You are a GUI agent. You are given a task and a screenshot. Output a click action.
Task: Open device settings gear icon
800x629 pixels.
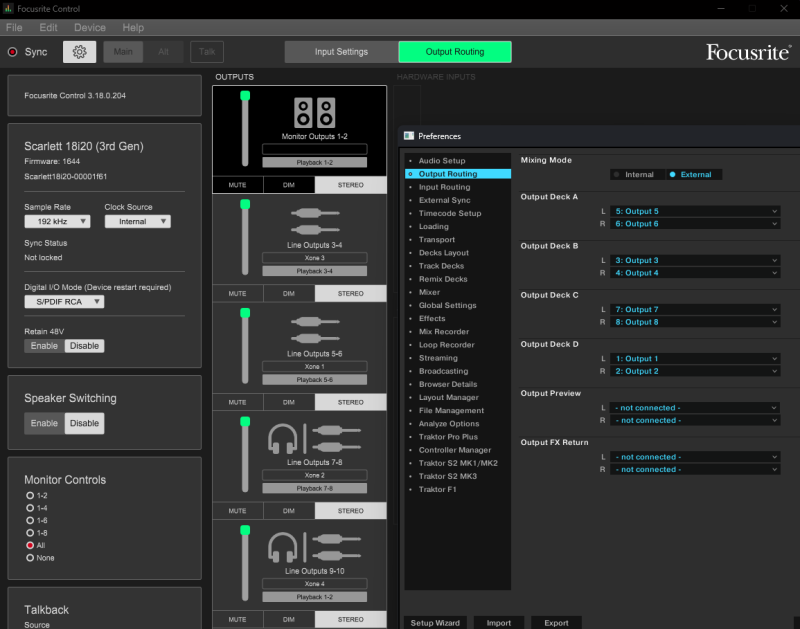(x=79, y=52)
